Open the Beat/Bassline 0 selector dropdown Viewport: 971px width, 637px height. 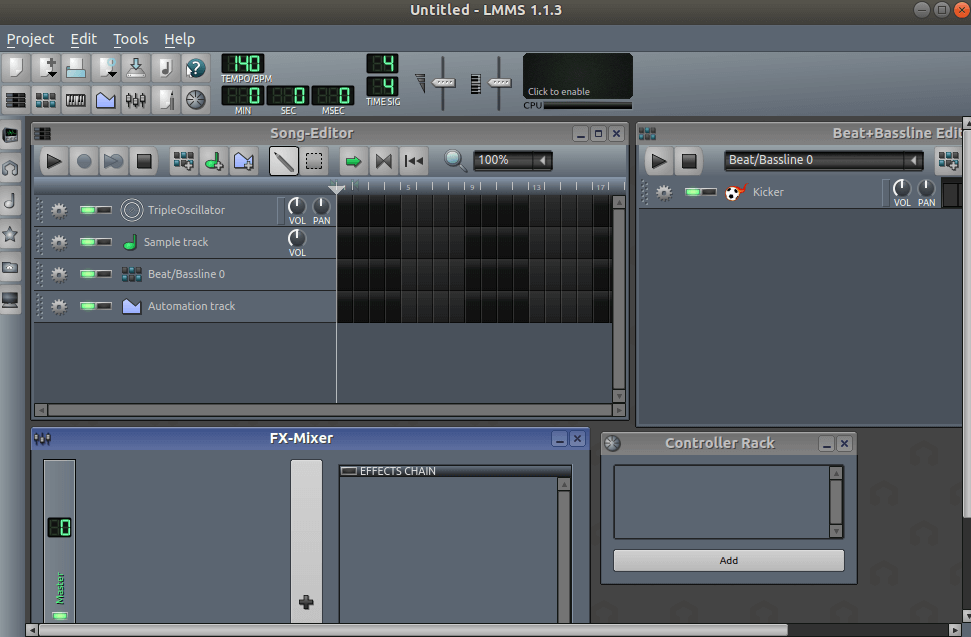point(824,160)
